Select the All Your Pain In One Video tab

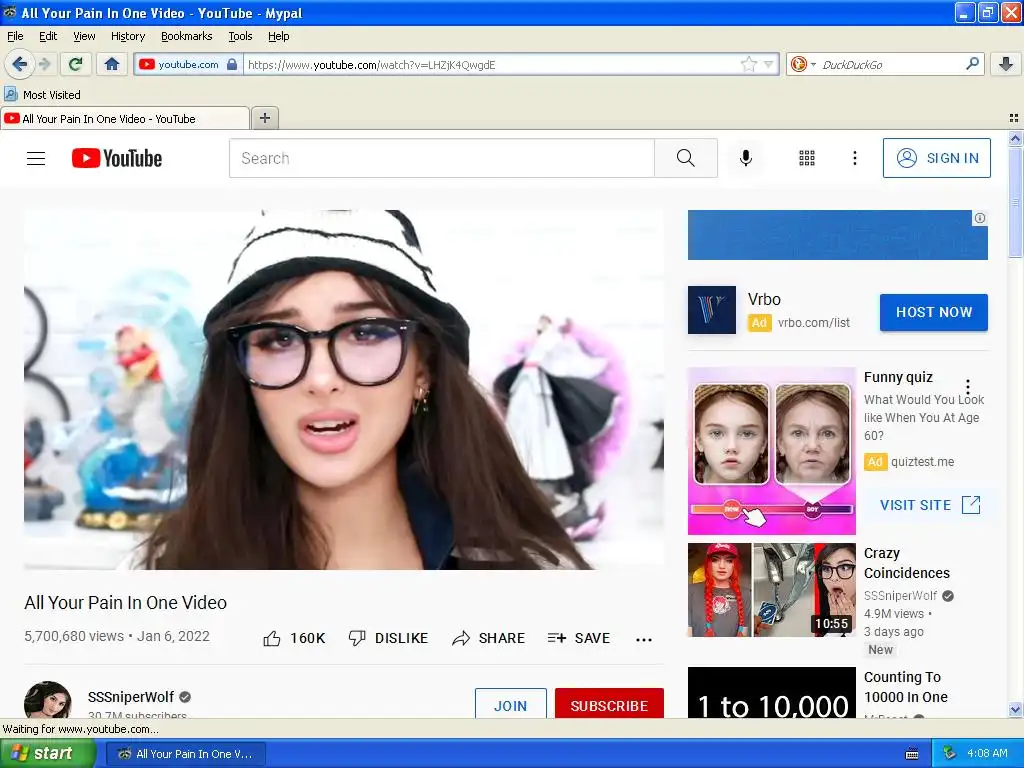pos(125,118)
